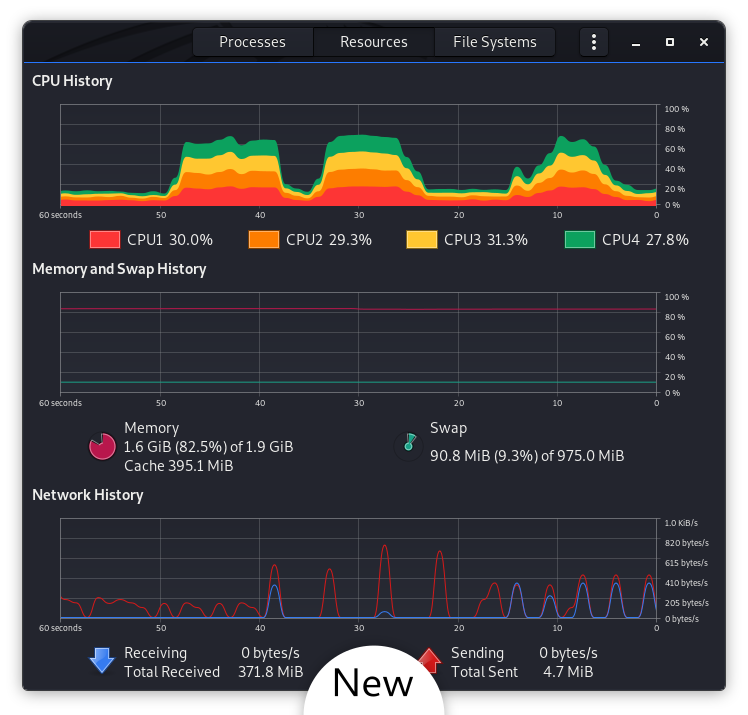This screenshot has width=748, height=715.
Task: Select the Network History heading
Action: click(88, 495)
